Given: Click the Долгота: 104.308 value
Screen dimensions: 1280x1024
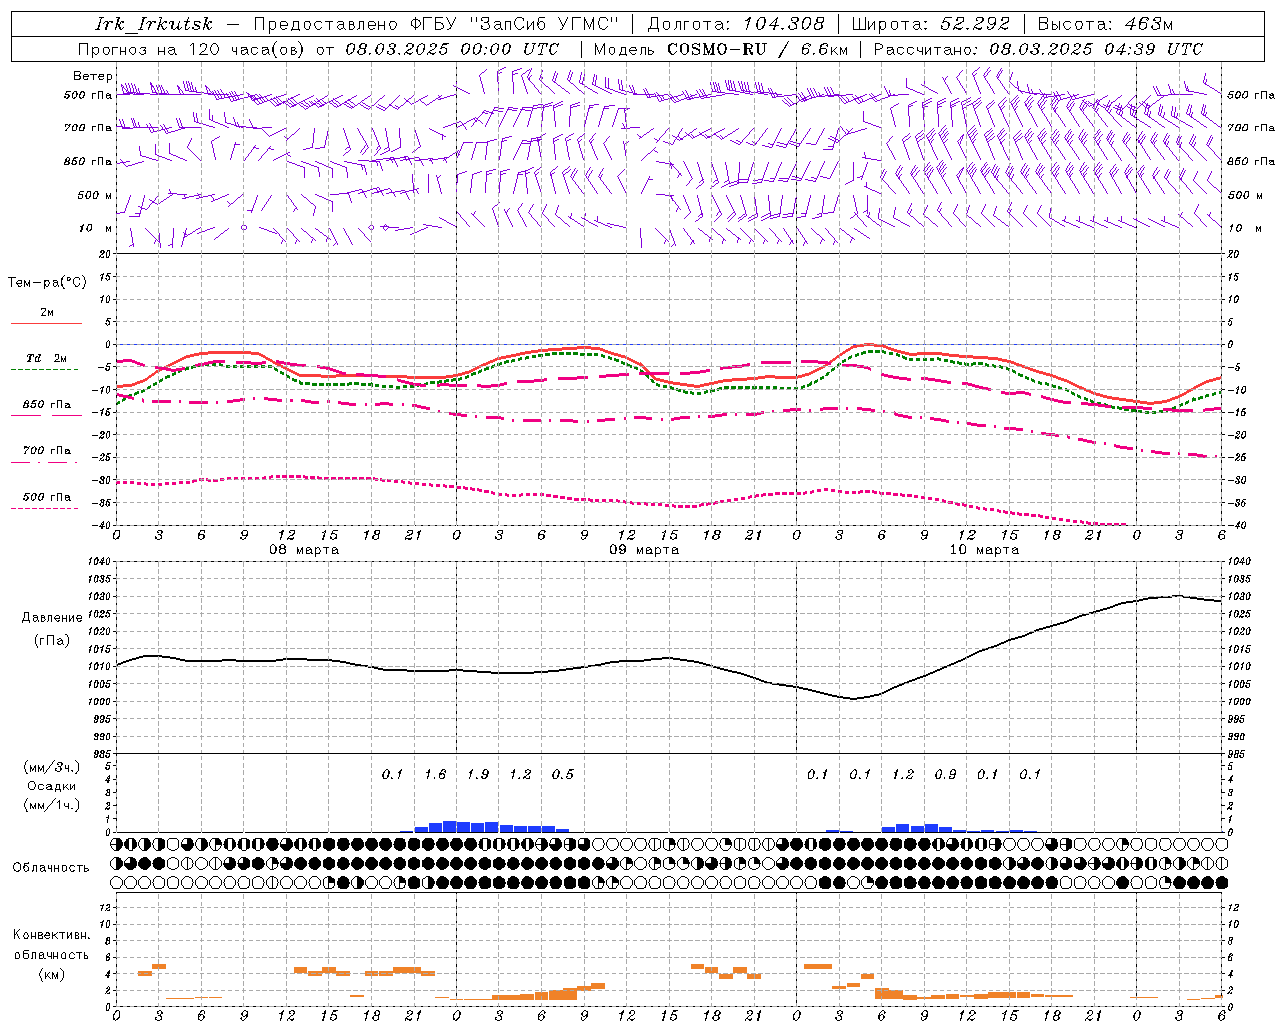Looking at the screenshot, I should coord(736,24).
